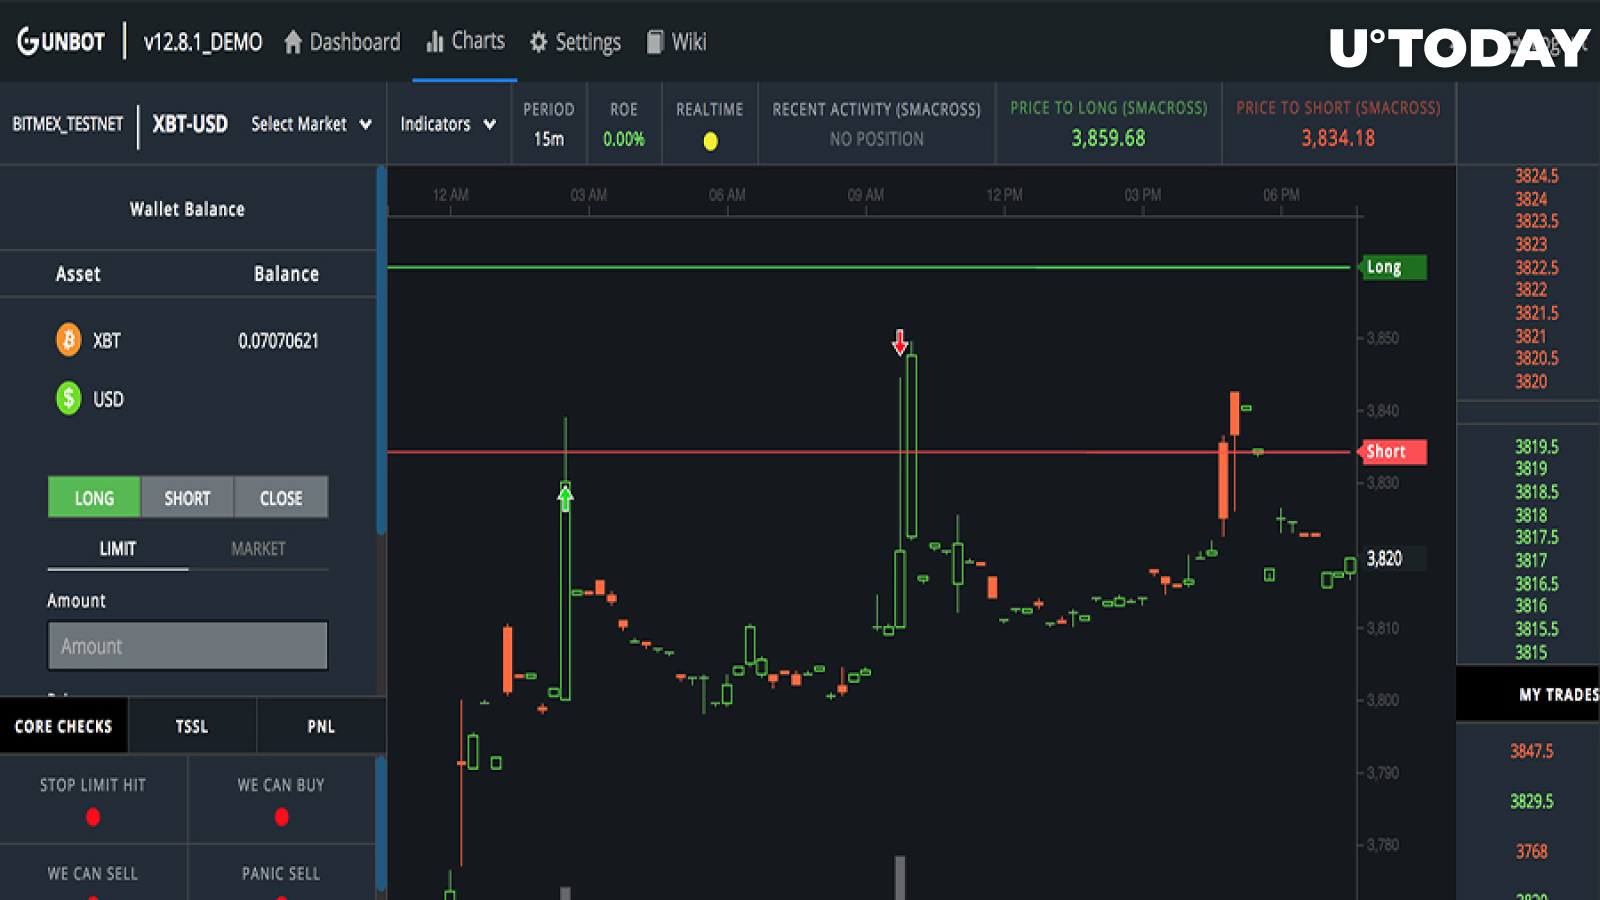Click the Wallet Balance heading
The image size is (1600, 900).
click(187, 209)
